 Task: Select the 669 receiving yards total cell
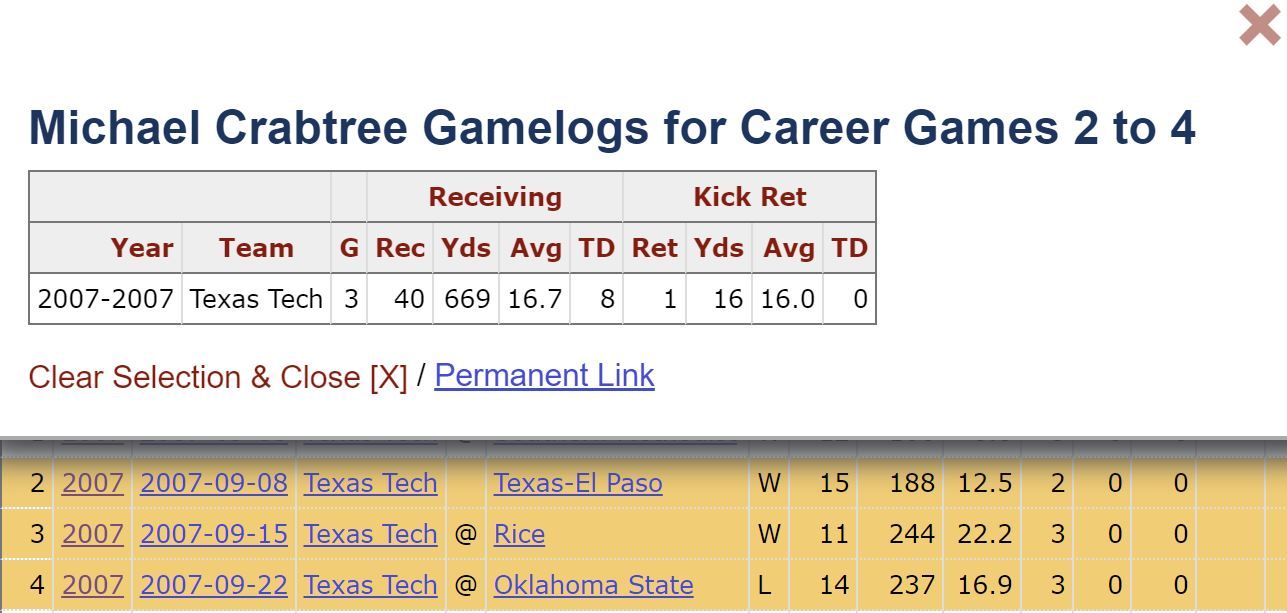click(467, 299)
